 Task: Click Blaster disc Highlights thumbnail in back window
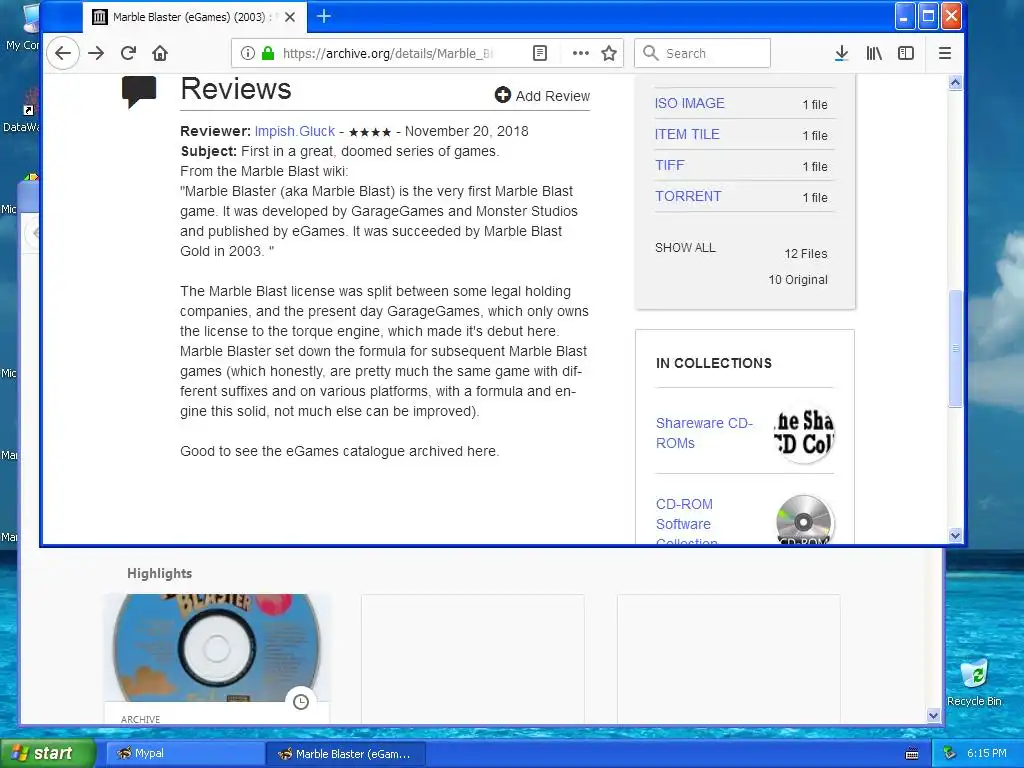(x=217, y=648)
